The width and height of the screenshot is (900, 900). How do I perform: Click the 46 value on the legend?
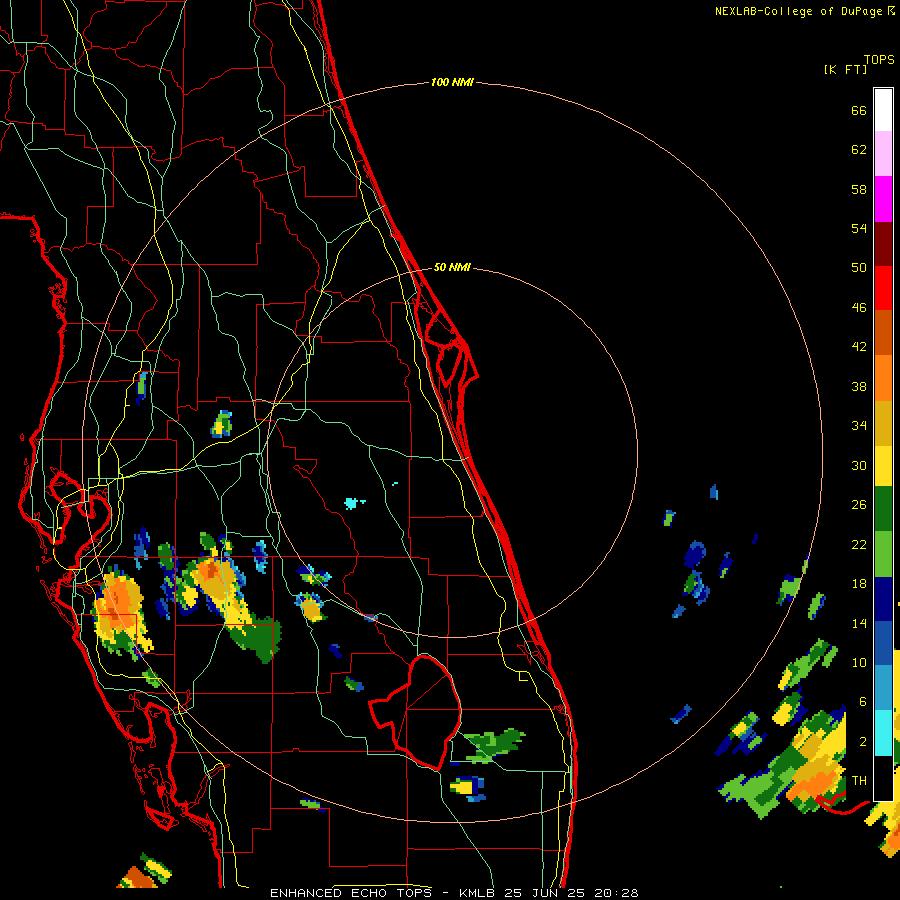pyautogui.click(x=859, y=308)
